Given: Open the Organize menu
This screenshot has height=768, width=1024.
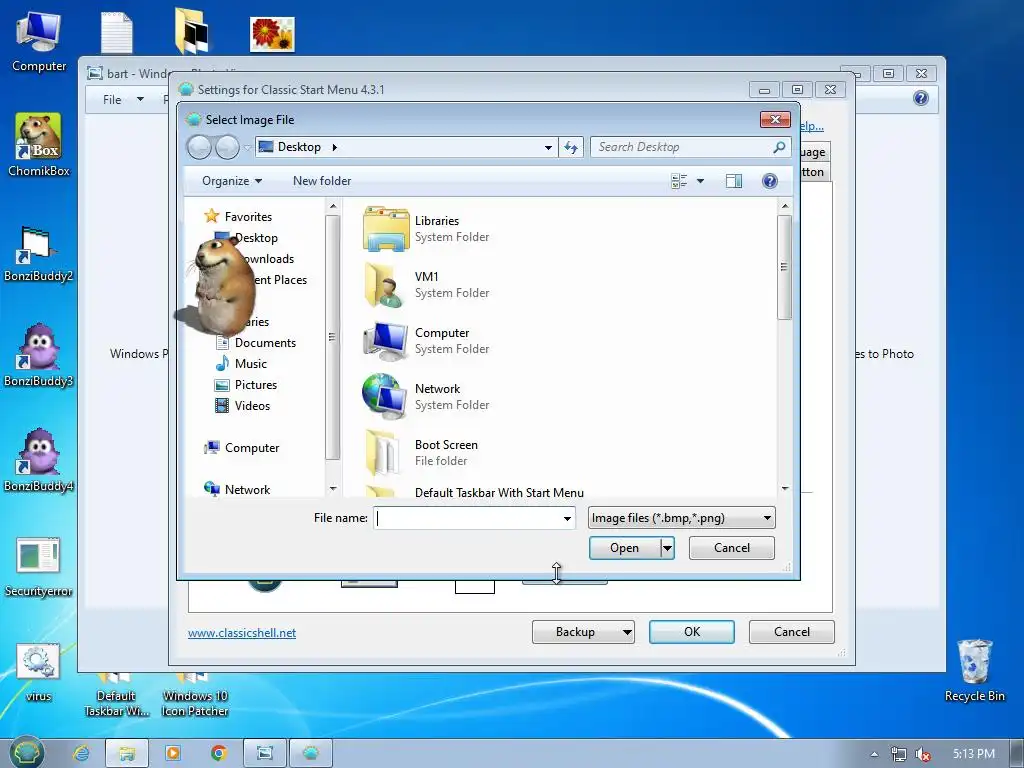Looking at the screenshot, I should pos(232,181).
